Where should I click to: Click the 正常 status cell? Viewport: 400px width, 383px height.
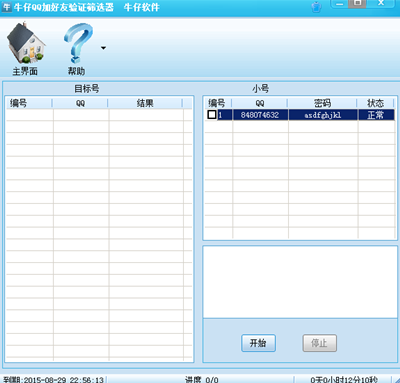tap(376, 115)
